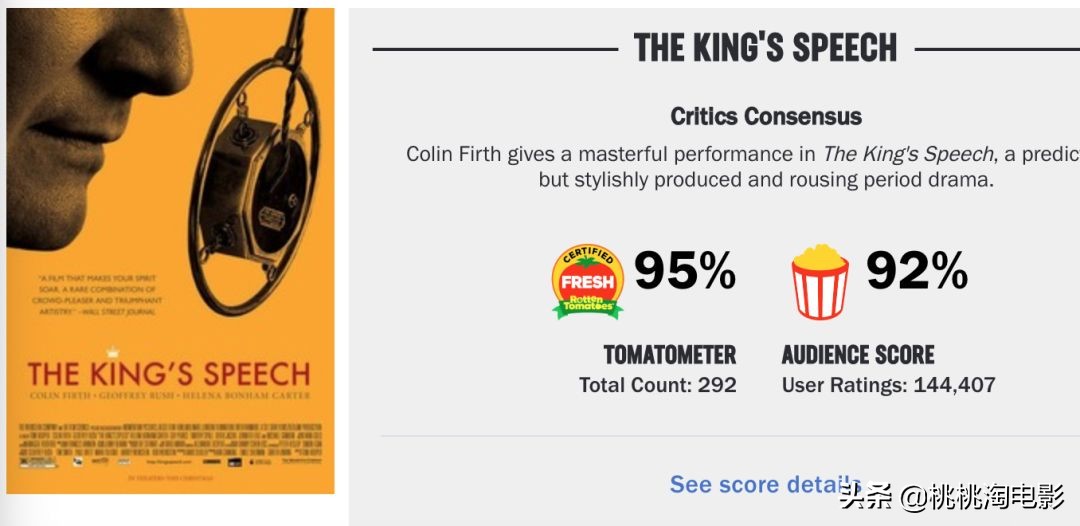The width and height of the screenshot is (1080, 526).
Task: Click the AUDIENCE SCORE label
Action: pos(858,355)
